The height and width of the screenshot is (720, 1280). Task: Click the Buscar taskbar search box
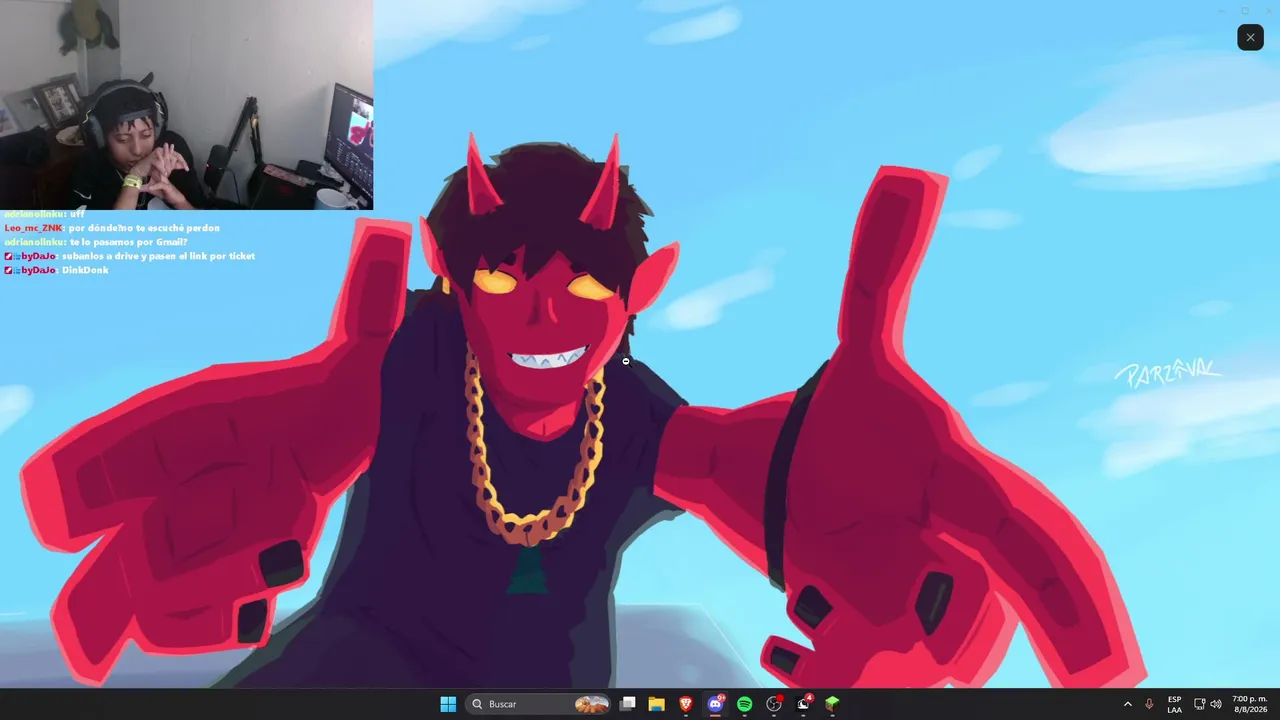[x=539, y=704]
